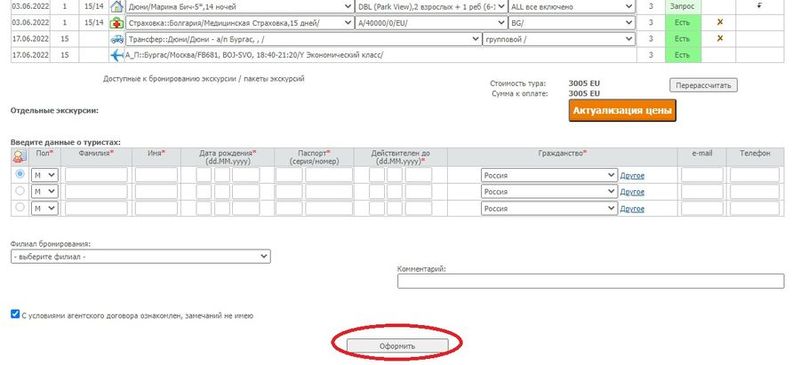Open the групповой transfer type dropdown
800x365 pixels.
click(x=559, y=39)
